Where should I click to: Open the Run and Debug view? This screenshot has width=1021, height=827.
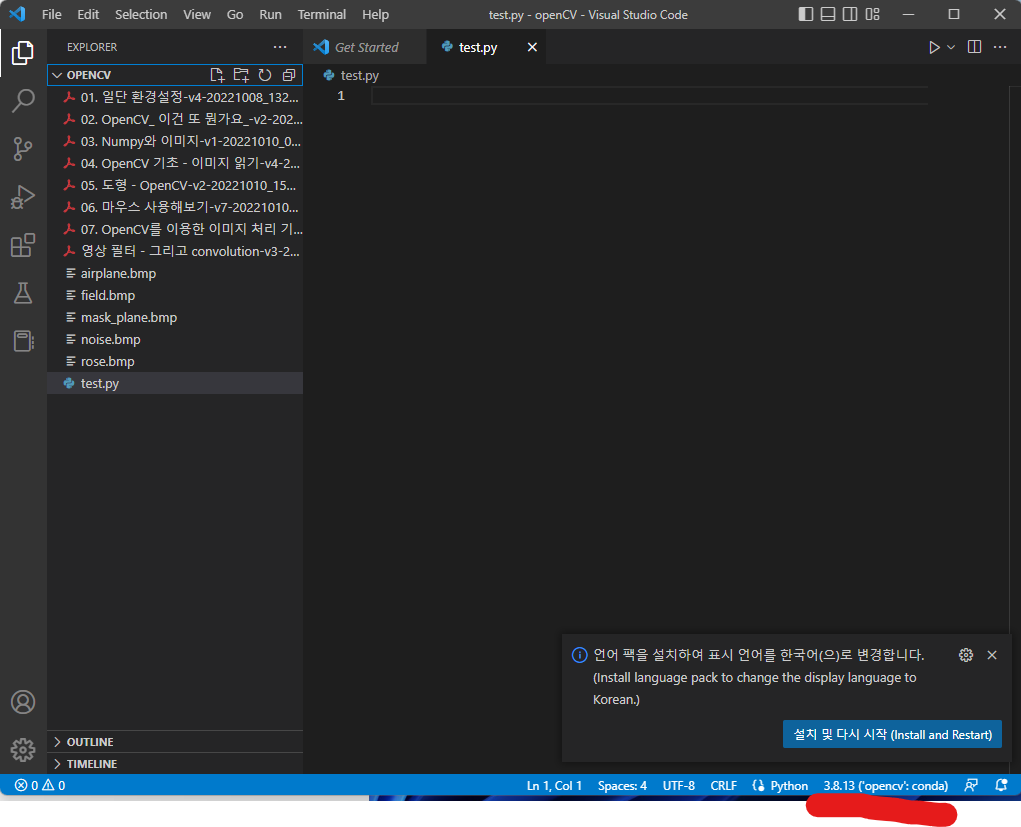click(x=23, y=197)
